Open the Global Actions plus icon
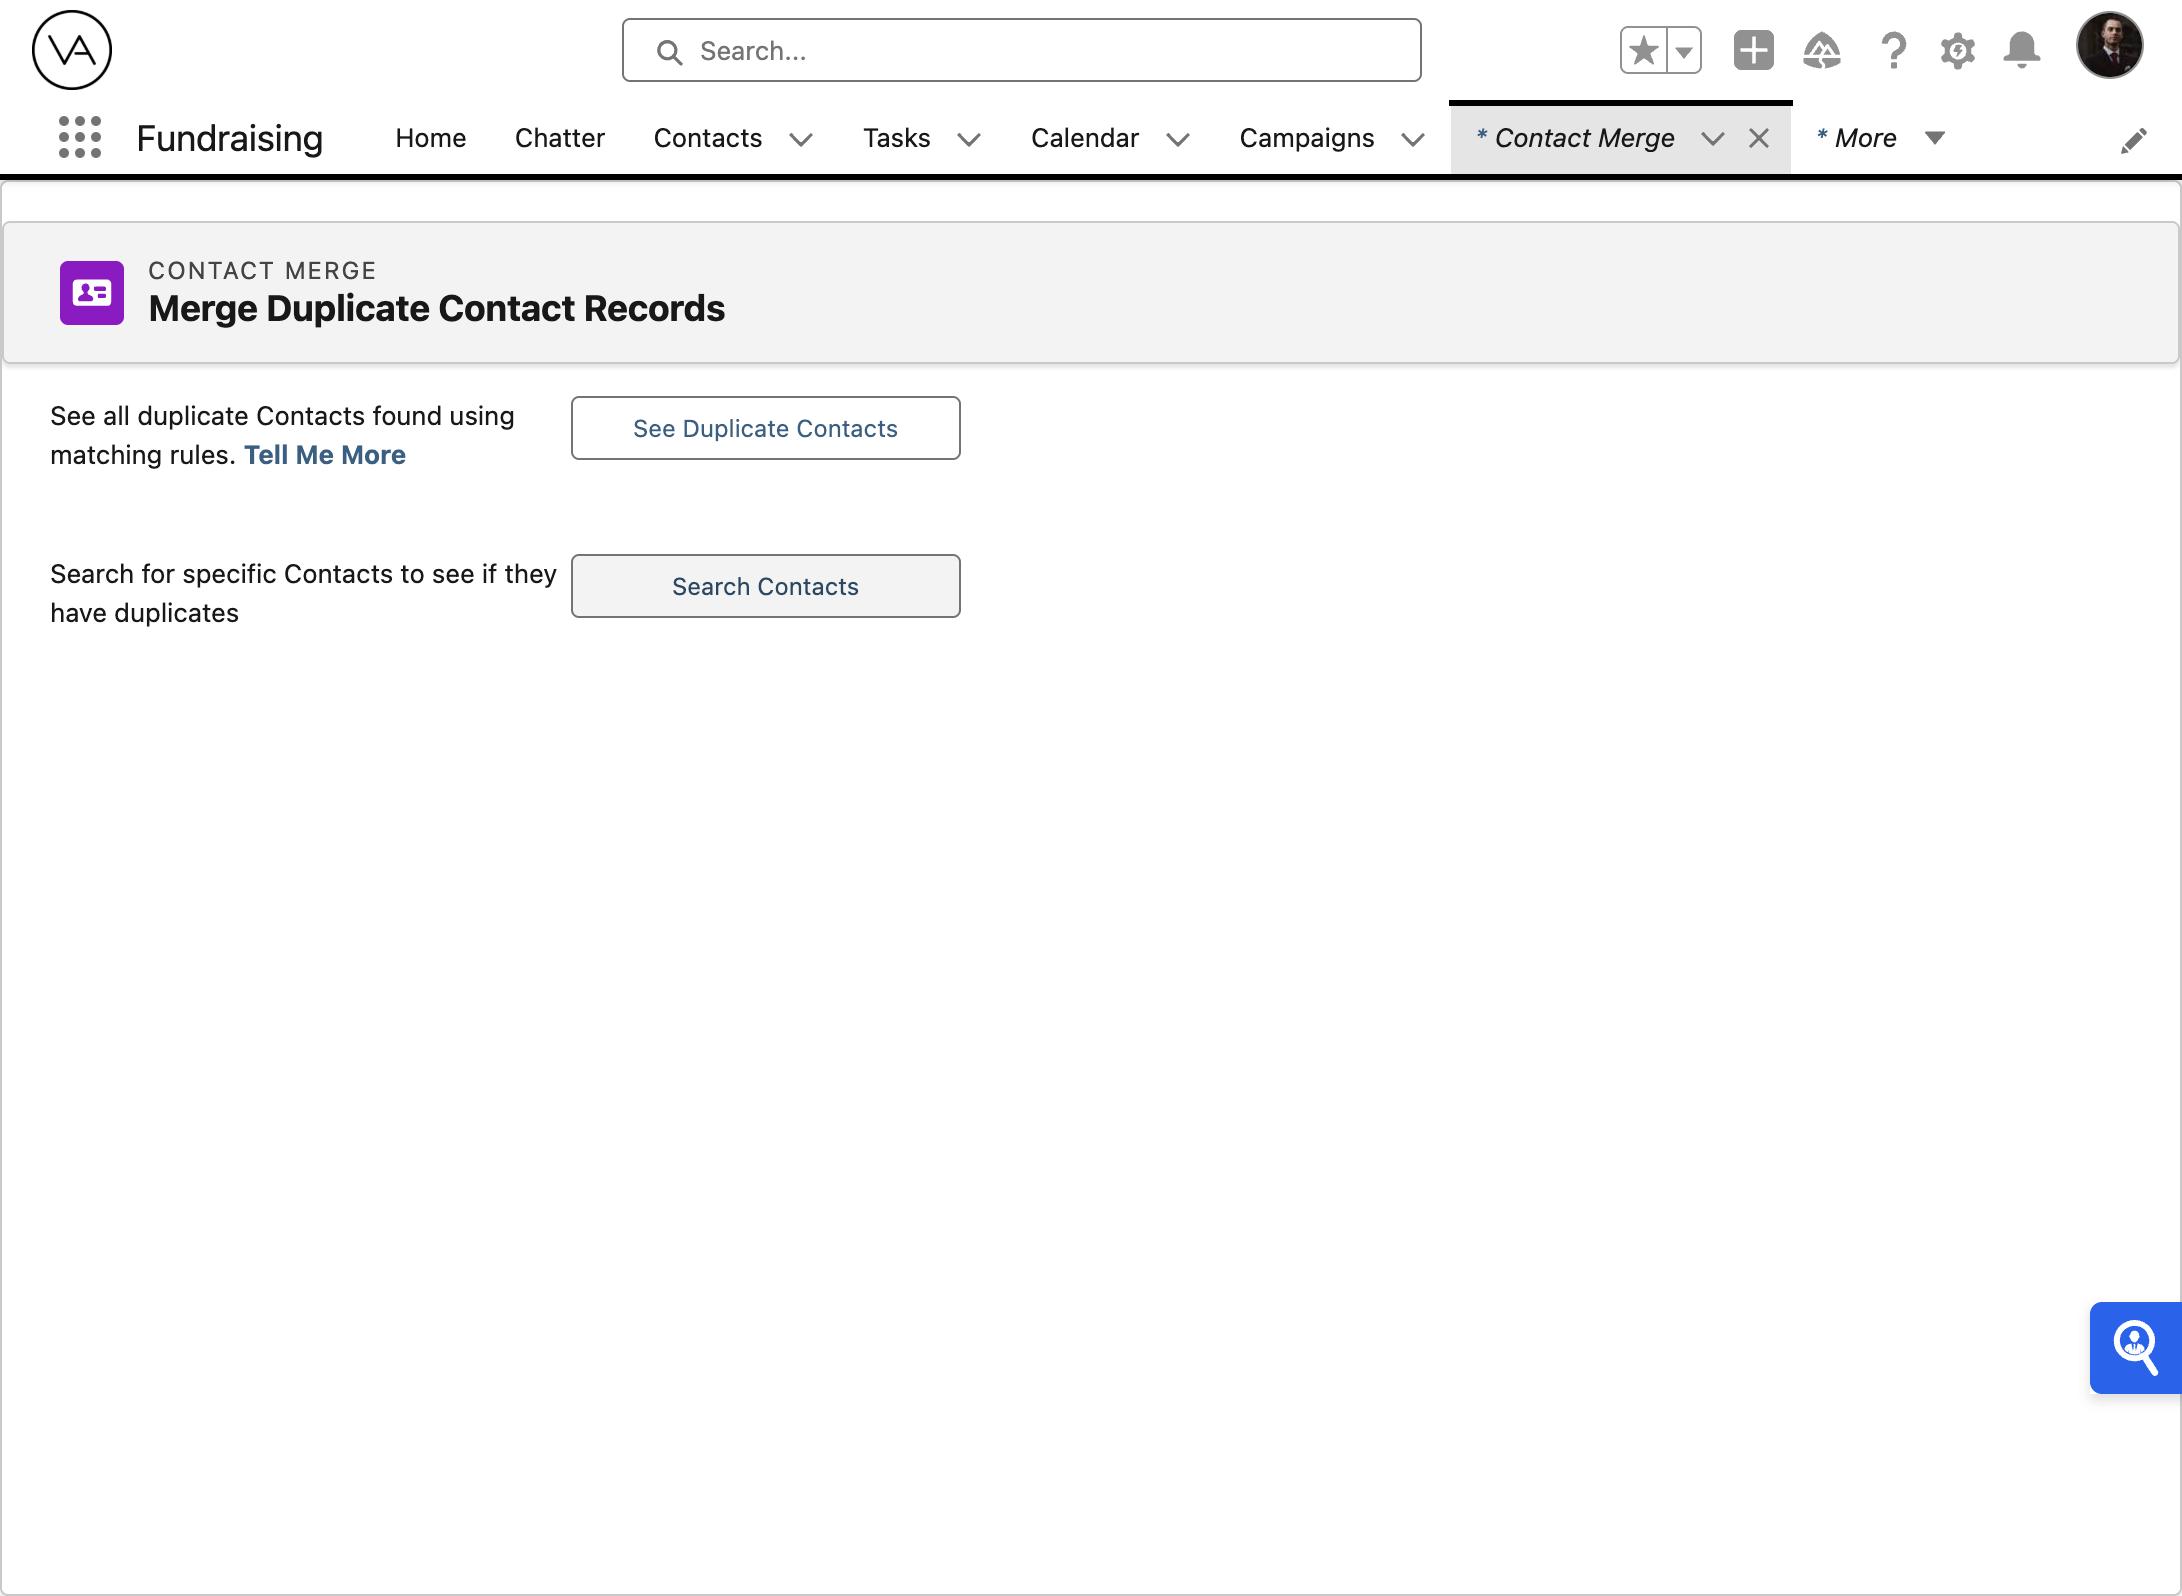 click(1753, 50)
